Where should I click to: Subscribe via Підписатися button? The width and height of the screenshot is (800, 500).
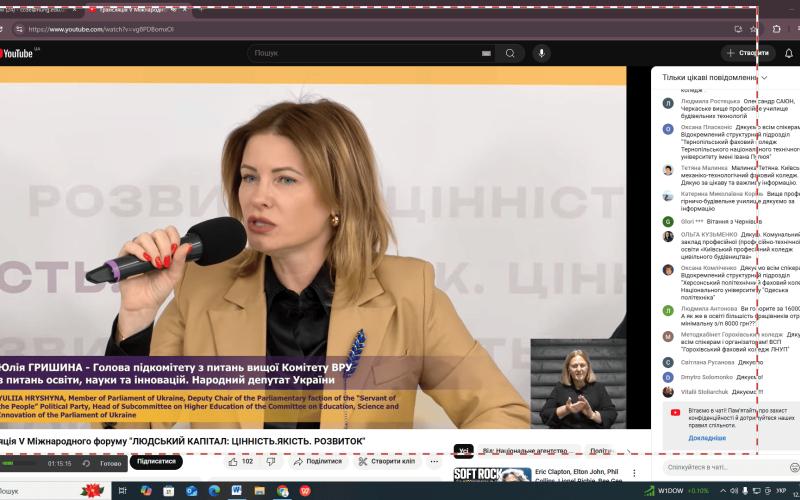tap(156, 461)
